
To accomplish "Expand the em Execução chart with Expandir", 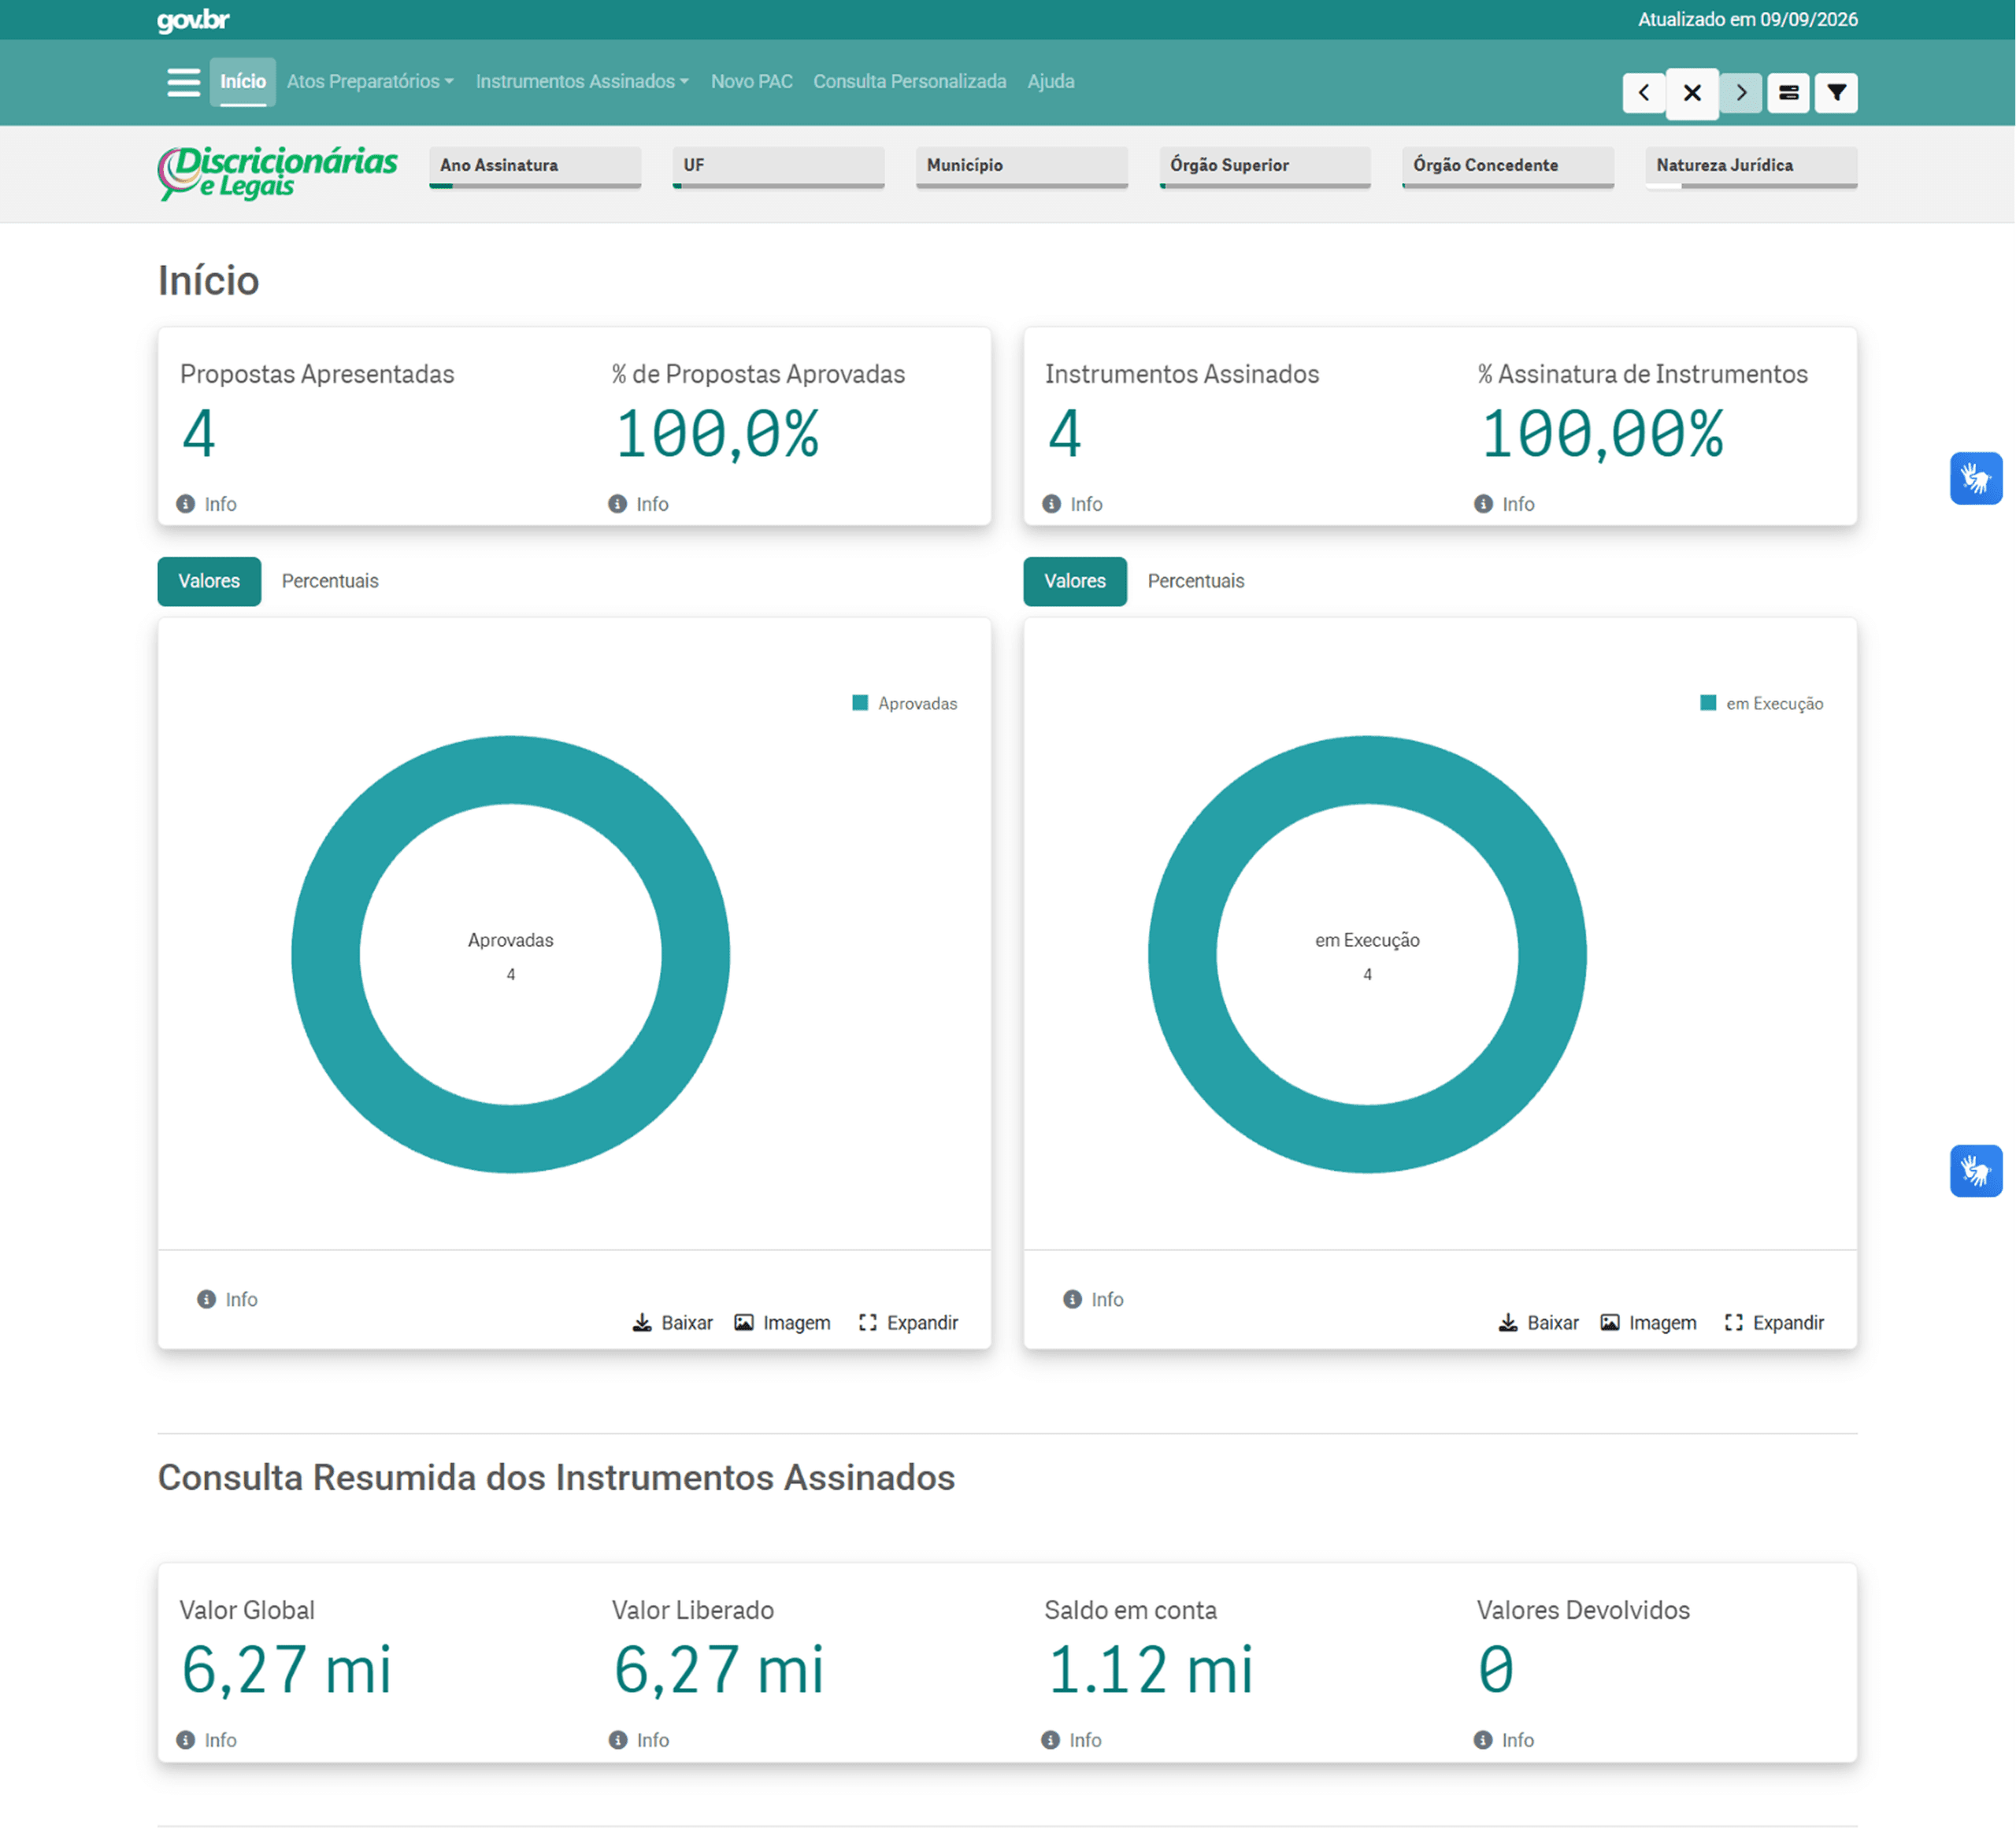I will click(1774, 1323).
